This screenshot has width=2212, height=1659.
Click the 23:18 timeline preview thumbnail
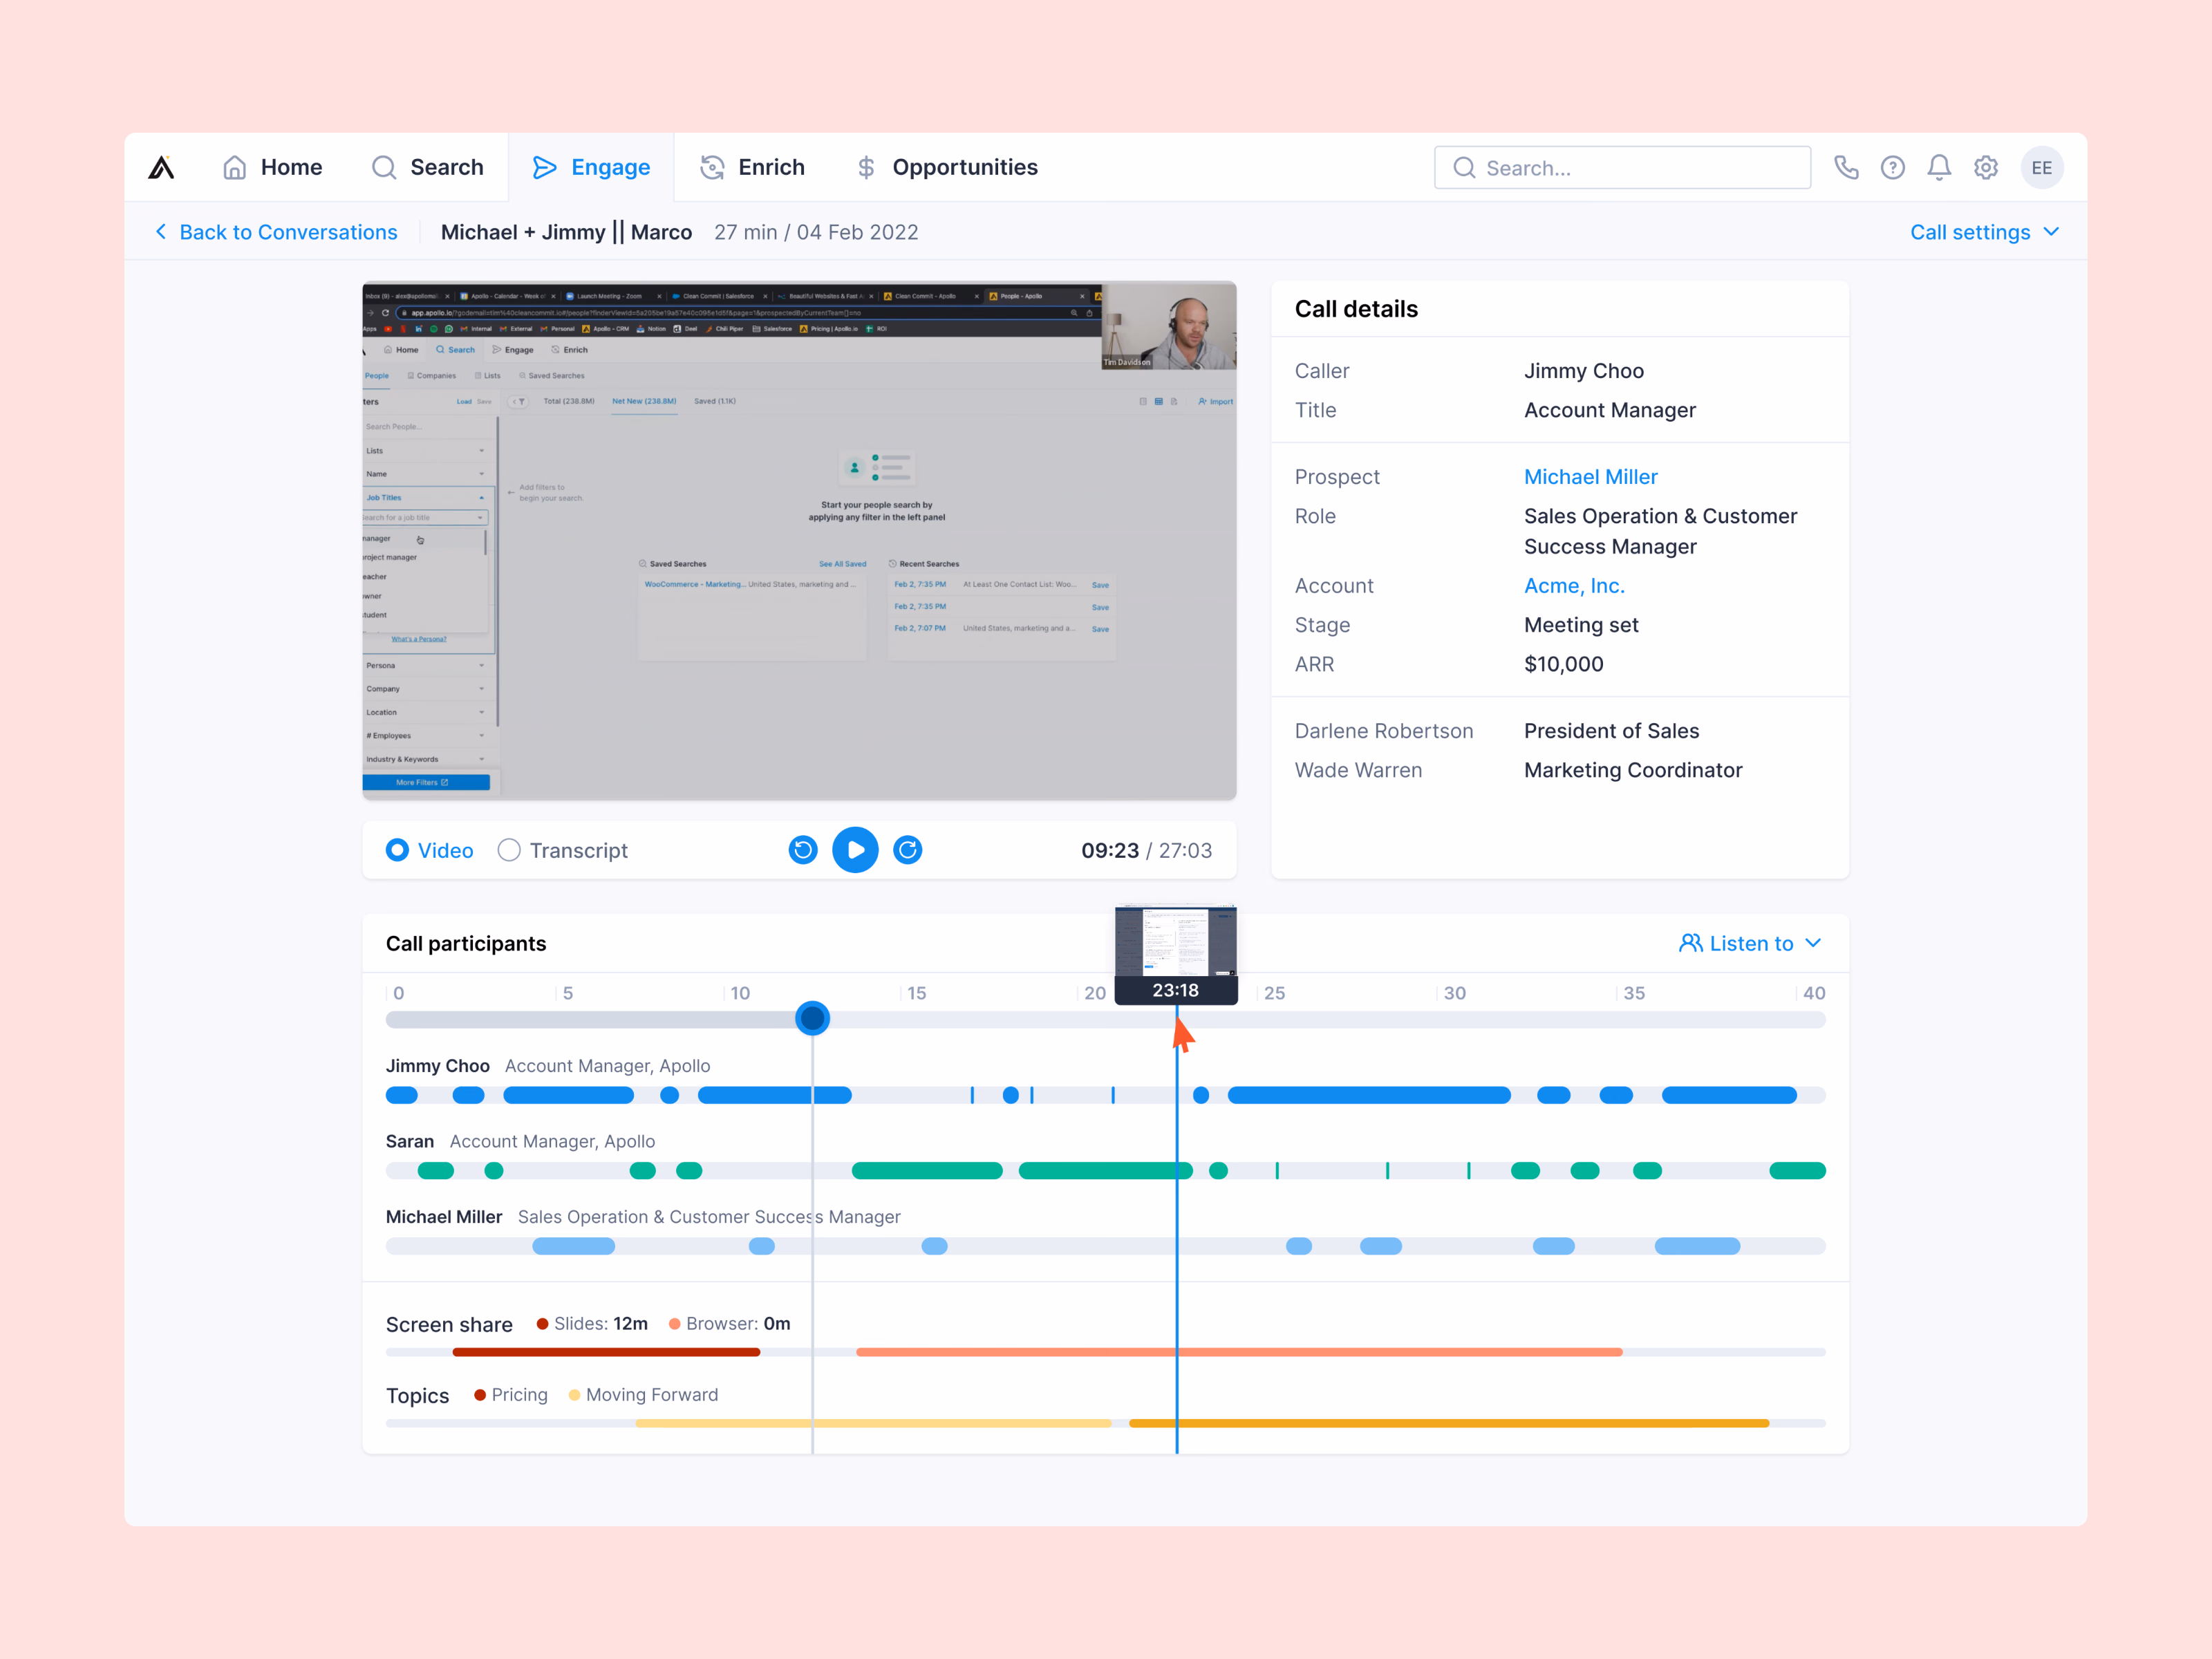tap(1176, 954)
